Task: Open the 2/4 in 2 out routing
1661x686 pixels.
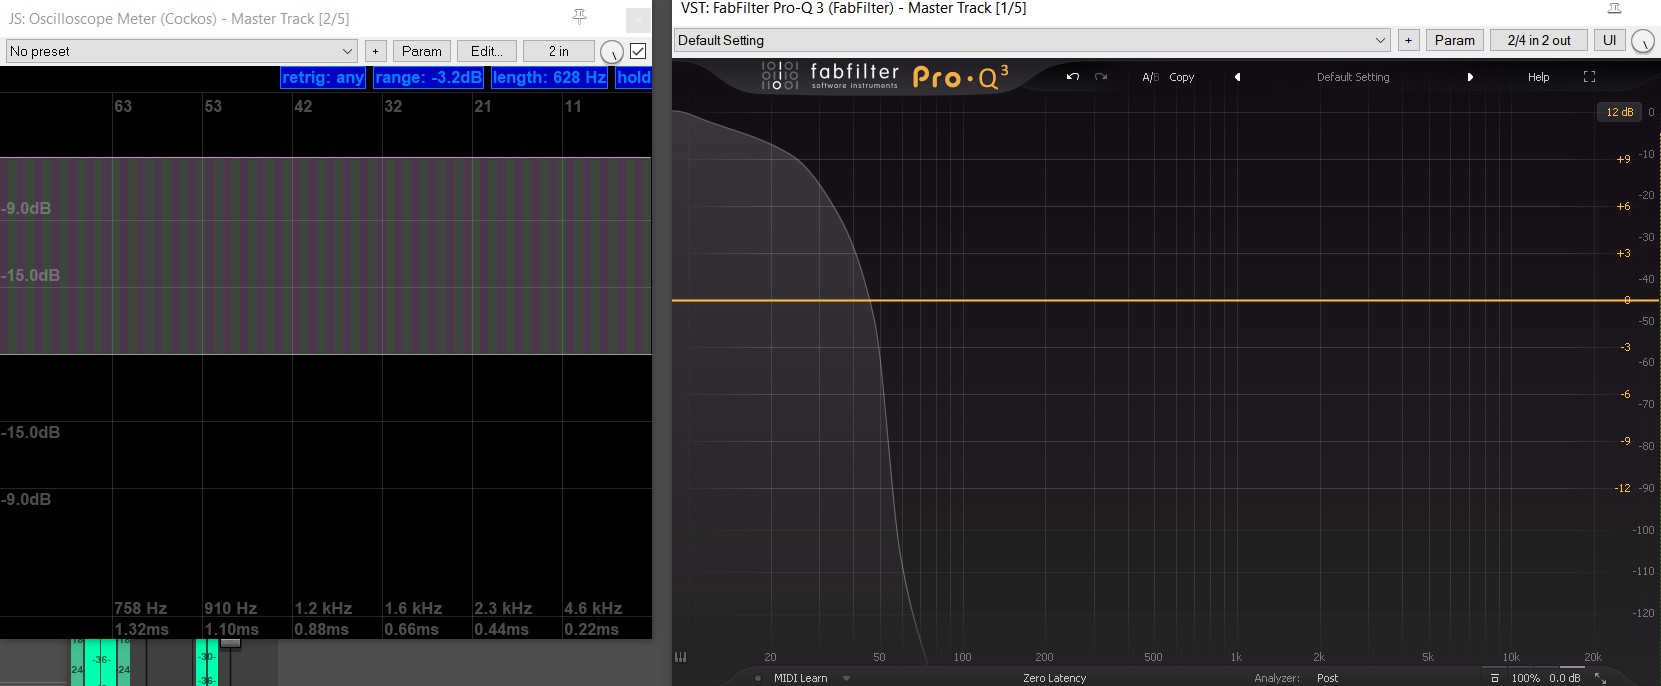Action: point(1539,40)
